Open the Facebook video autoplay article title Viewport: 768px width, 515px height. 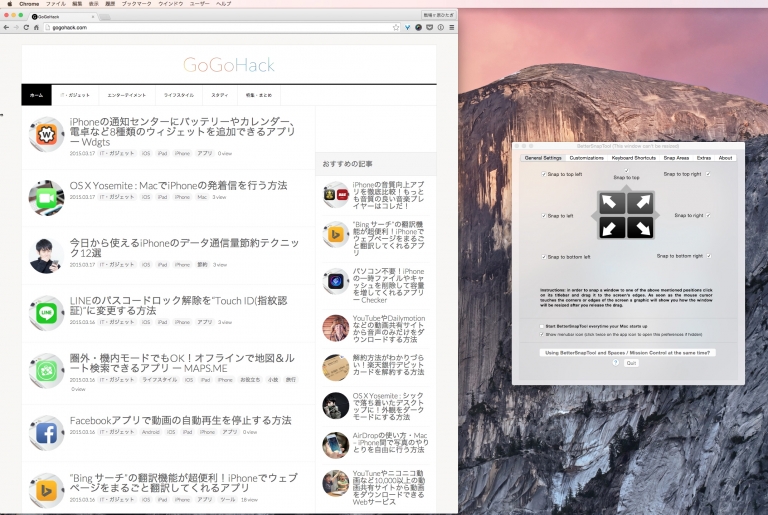180,420
